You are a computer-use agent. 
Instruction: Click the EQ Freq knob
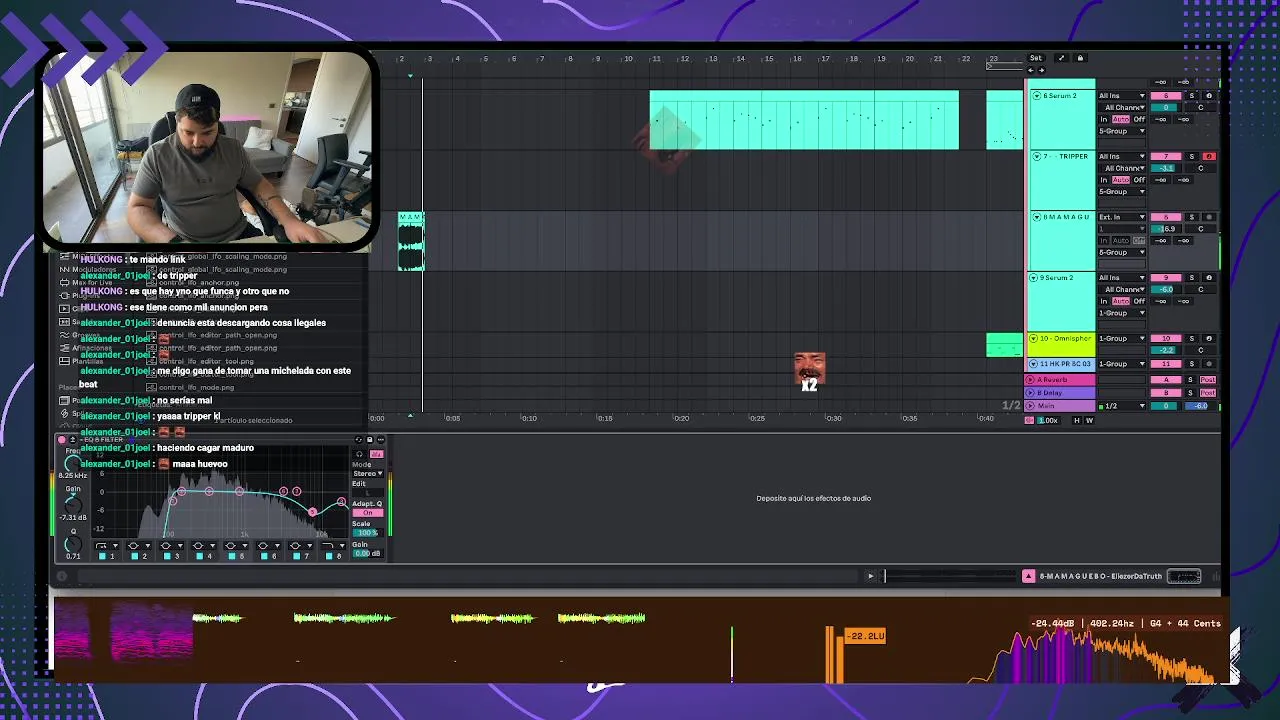pyautogui.click(x=73, y=463)
